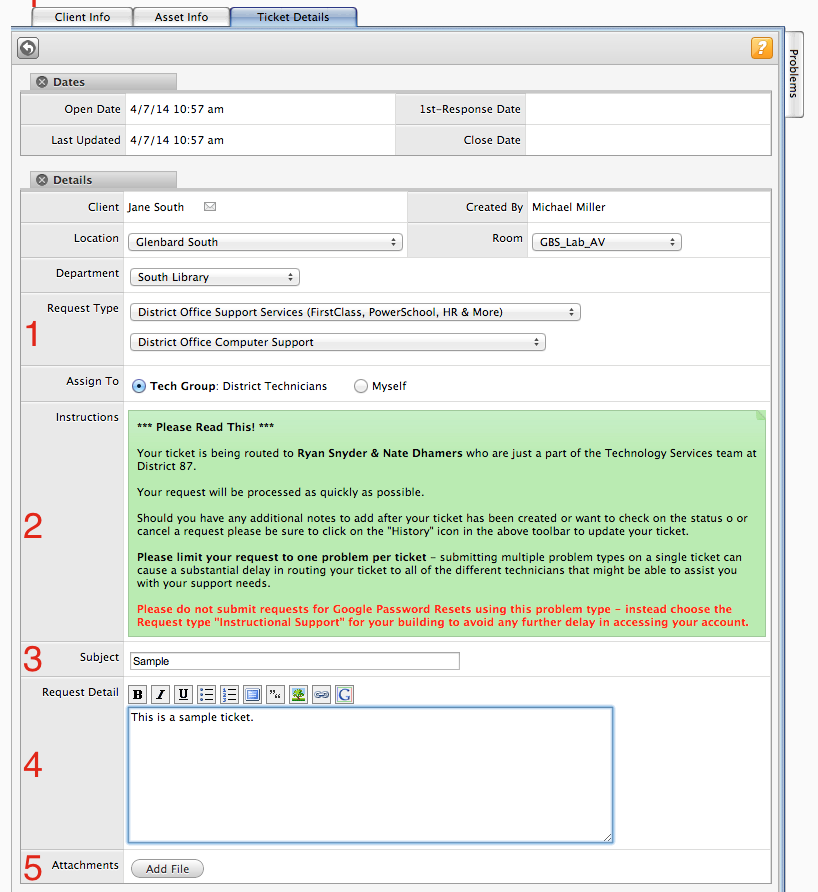Viewport: 818px width, 892px height.
Task: Insert a numbered list
Action: click(x=229, y=694)
